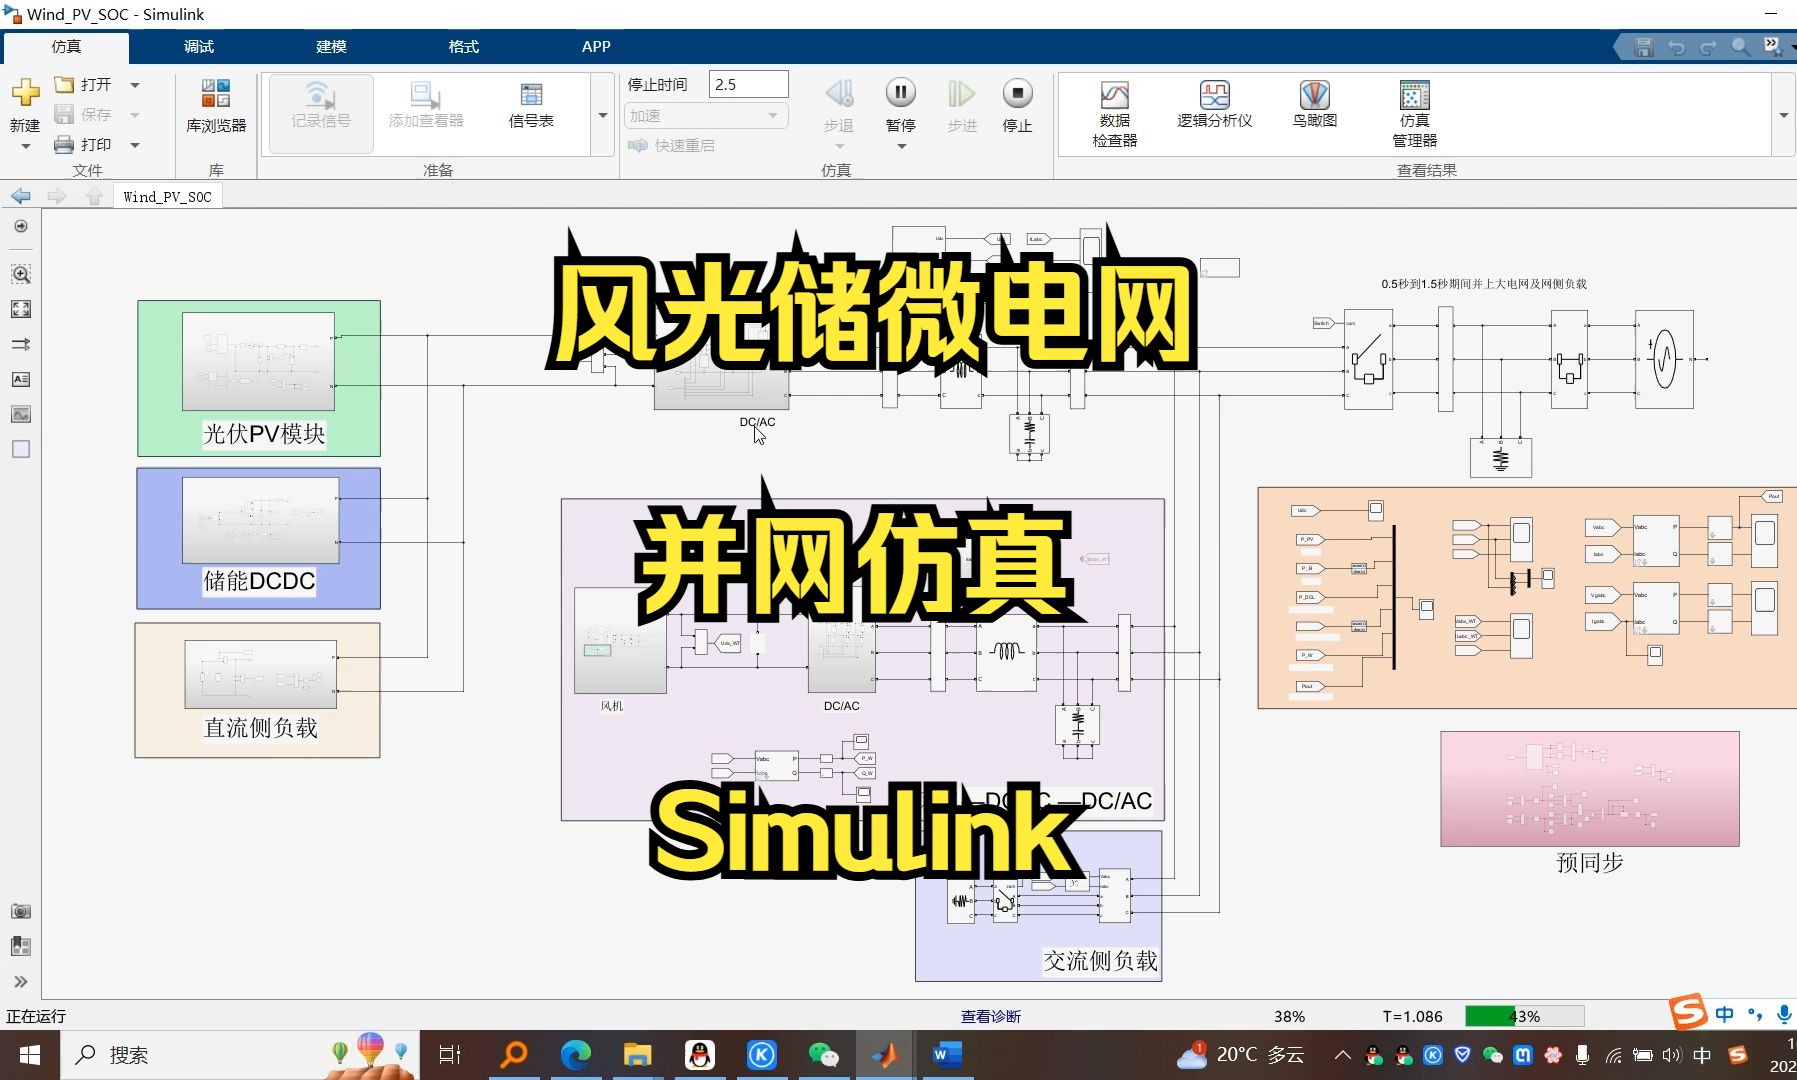
Task: Toggle Hide/Show Explorer Bar icon
Action: (20, 226)
